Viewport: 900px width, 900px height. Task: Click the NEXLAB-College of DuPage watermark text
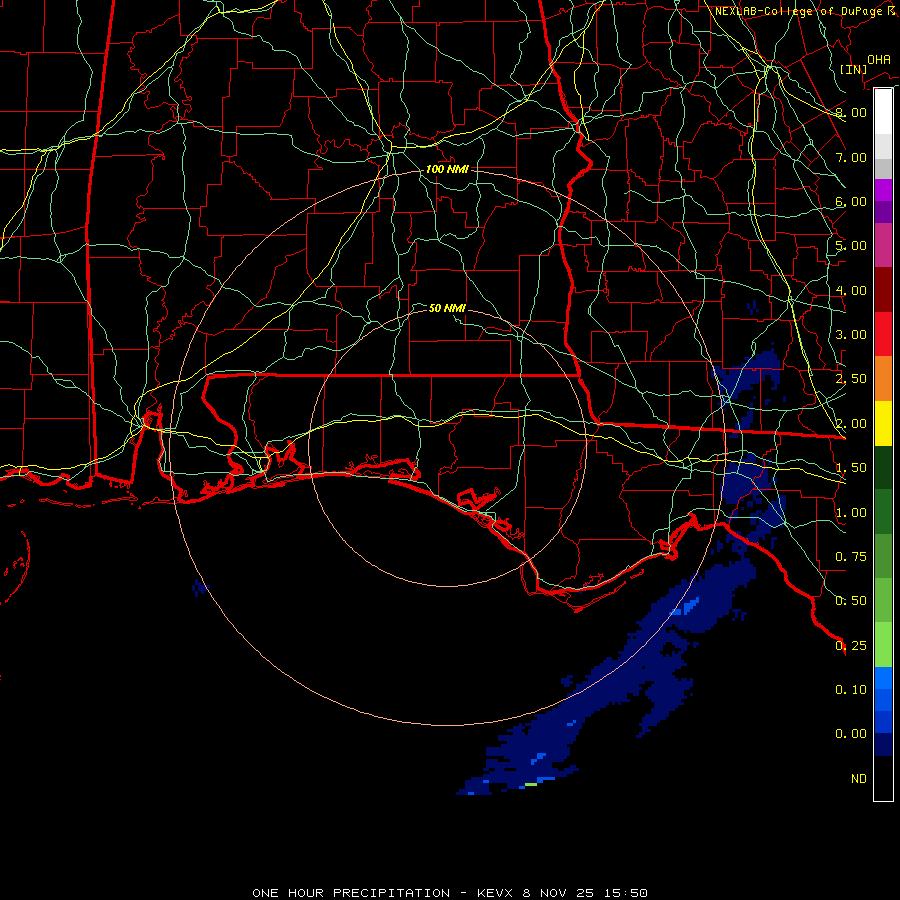805,11
